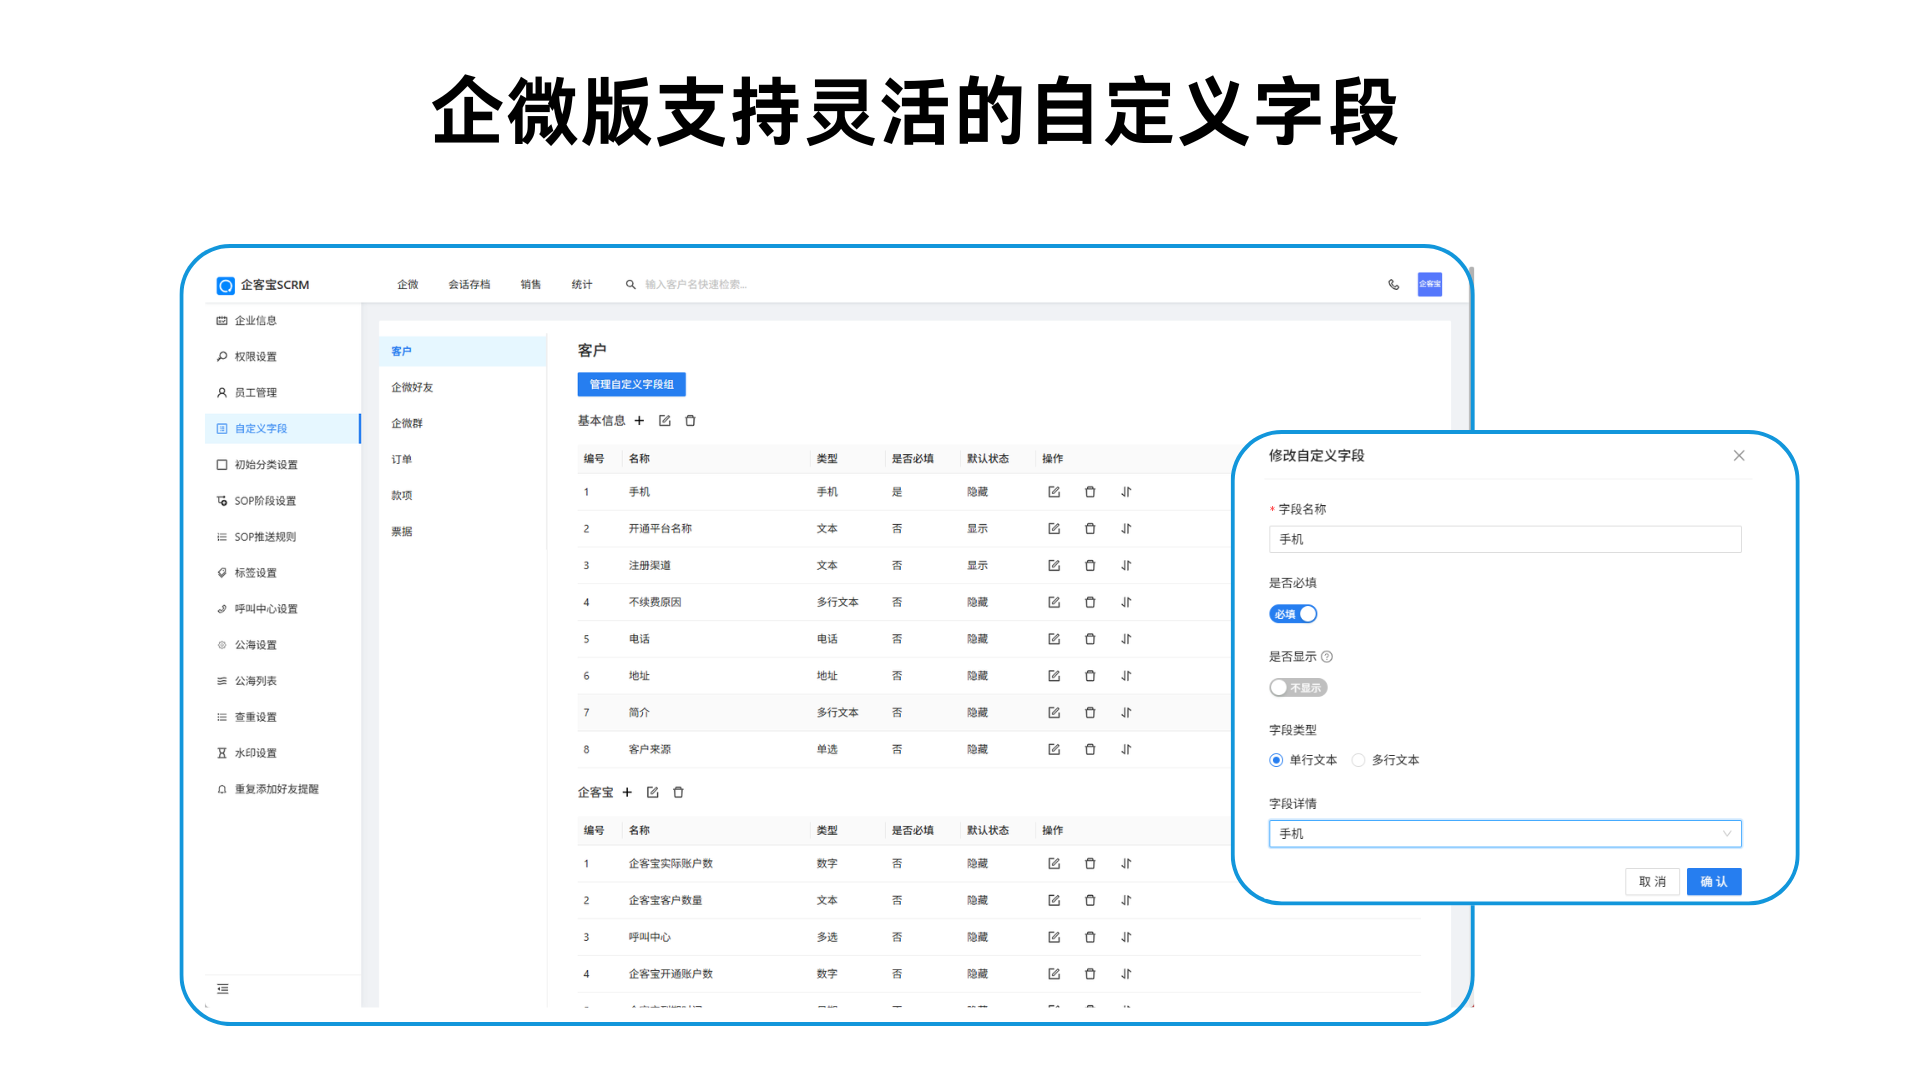Select 单行文本 radio option
The image size is (1920, 1080).
1276,760
